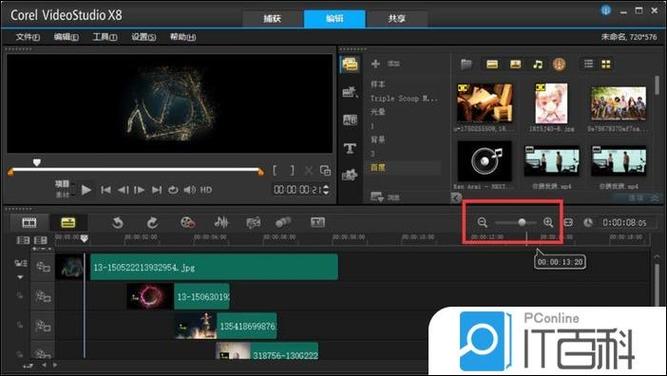This screenshot has width=667, height=376.
Task: Open the 文件 menu
Action: click(28, 37)
